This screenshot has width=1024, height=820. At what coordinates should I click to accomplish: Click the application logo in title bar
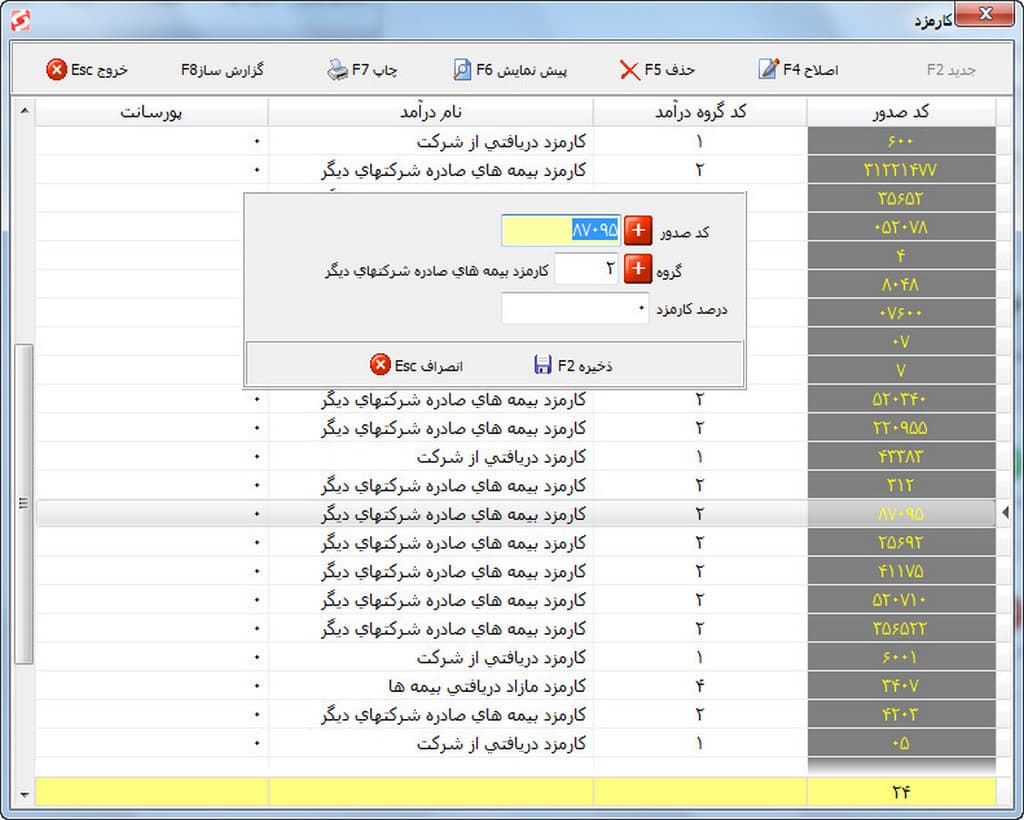[x=19, y=19]
